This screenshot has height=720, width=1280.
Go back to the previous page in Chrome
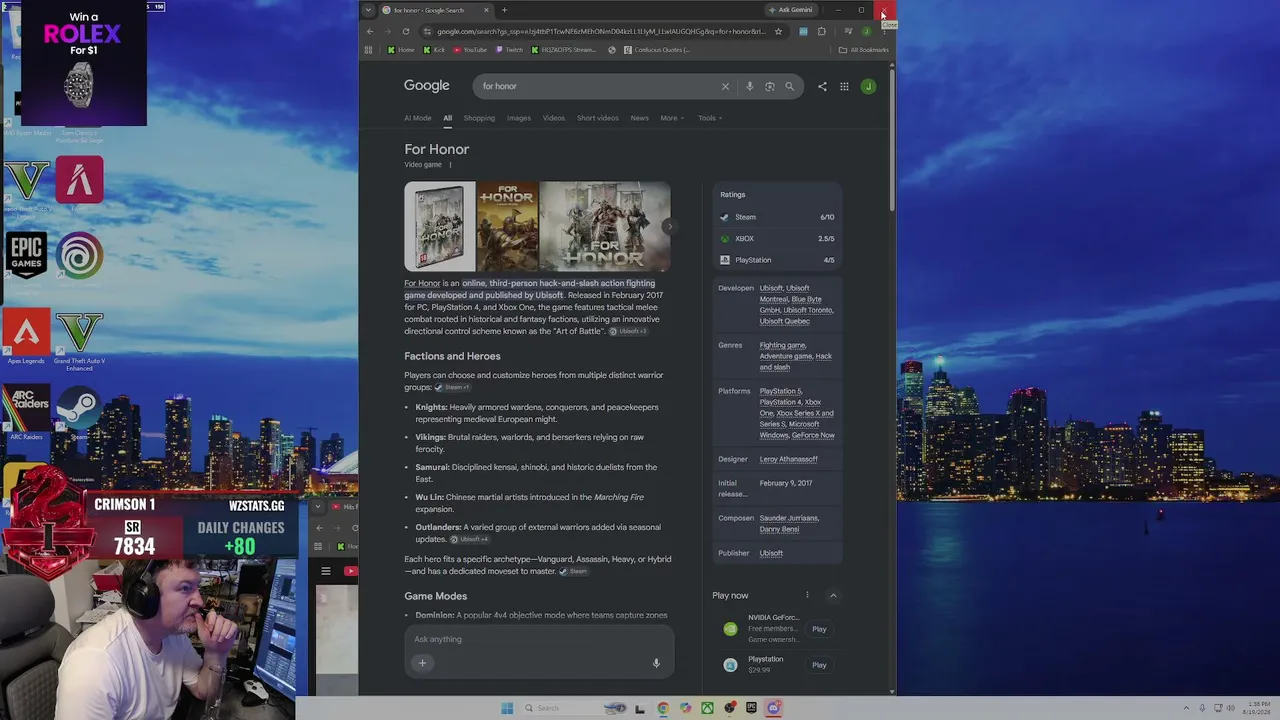pyautogui.click(x=370, y=31)
